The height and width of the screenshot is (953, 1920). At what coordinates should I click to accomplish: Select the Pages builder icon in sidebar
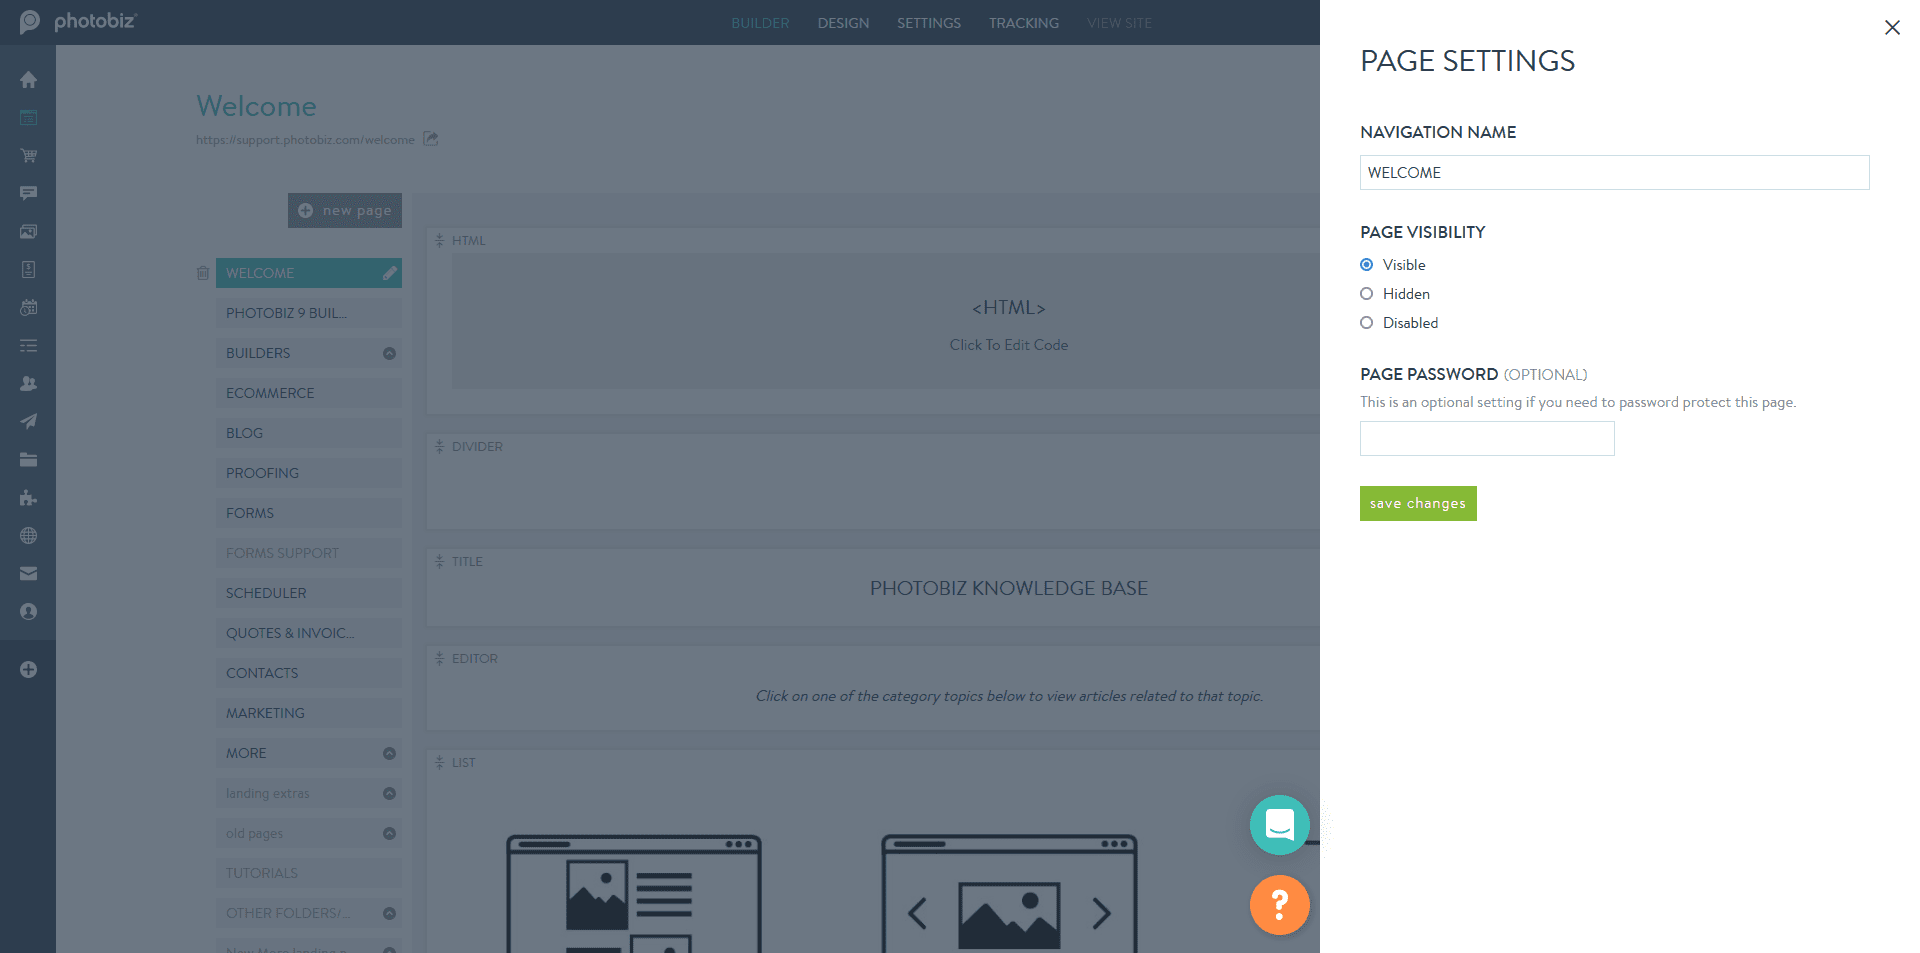(x=28, y=117)
